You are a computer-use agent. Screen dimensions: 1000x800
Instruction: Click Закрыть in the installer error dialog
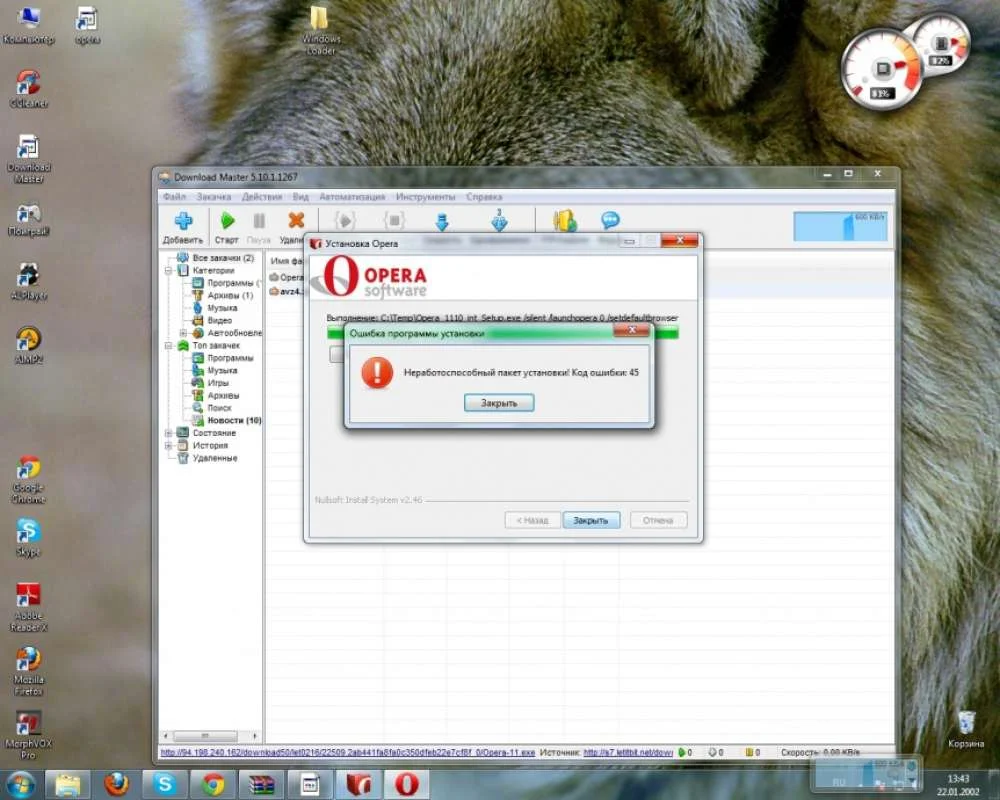[x=499, y=403]
